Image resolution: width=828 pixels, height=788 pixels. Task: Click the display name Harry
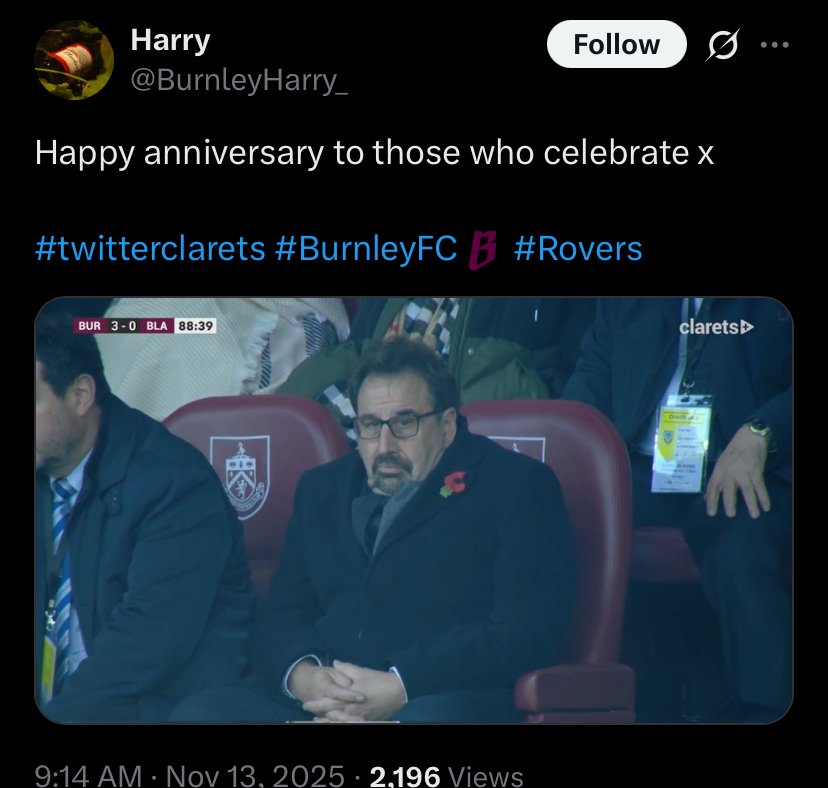(x=170, y=41)
